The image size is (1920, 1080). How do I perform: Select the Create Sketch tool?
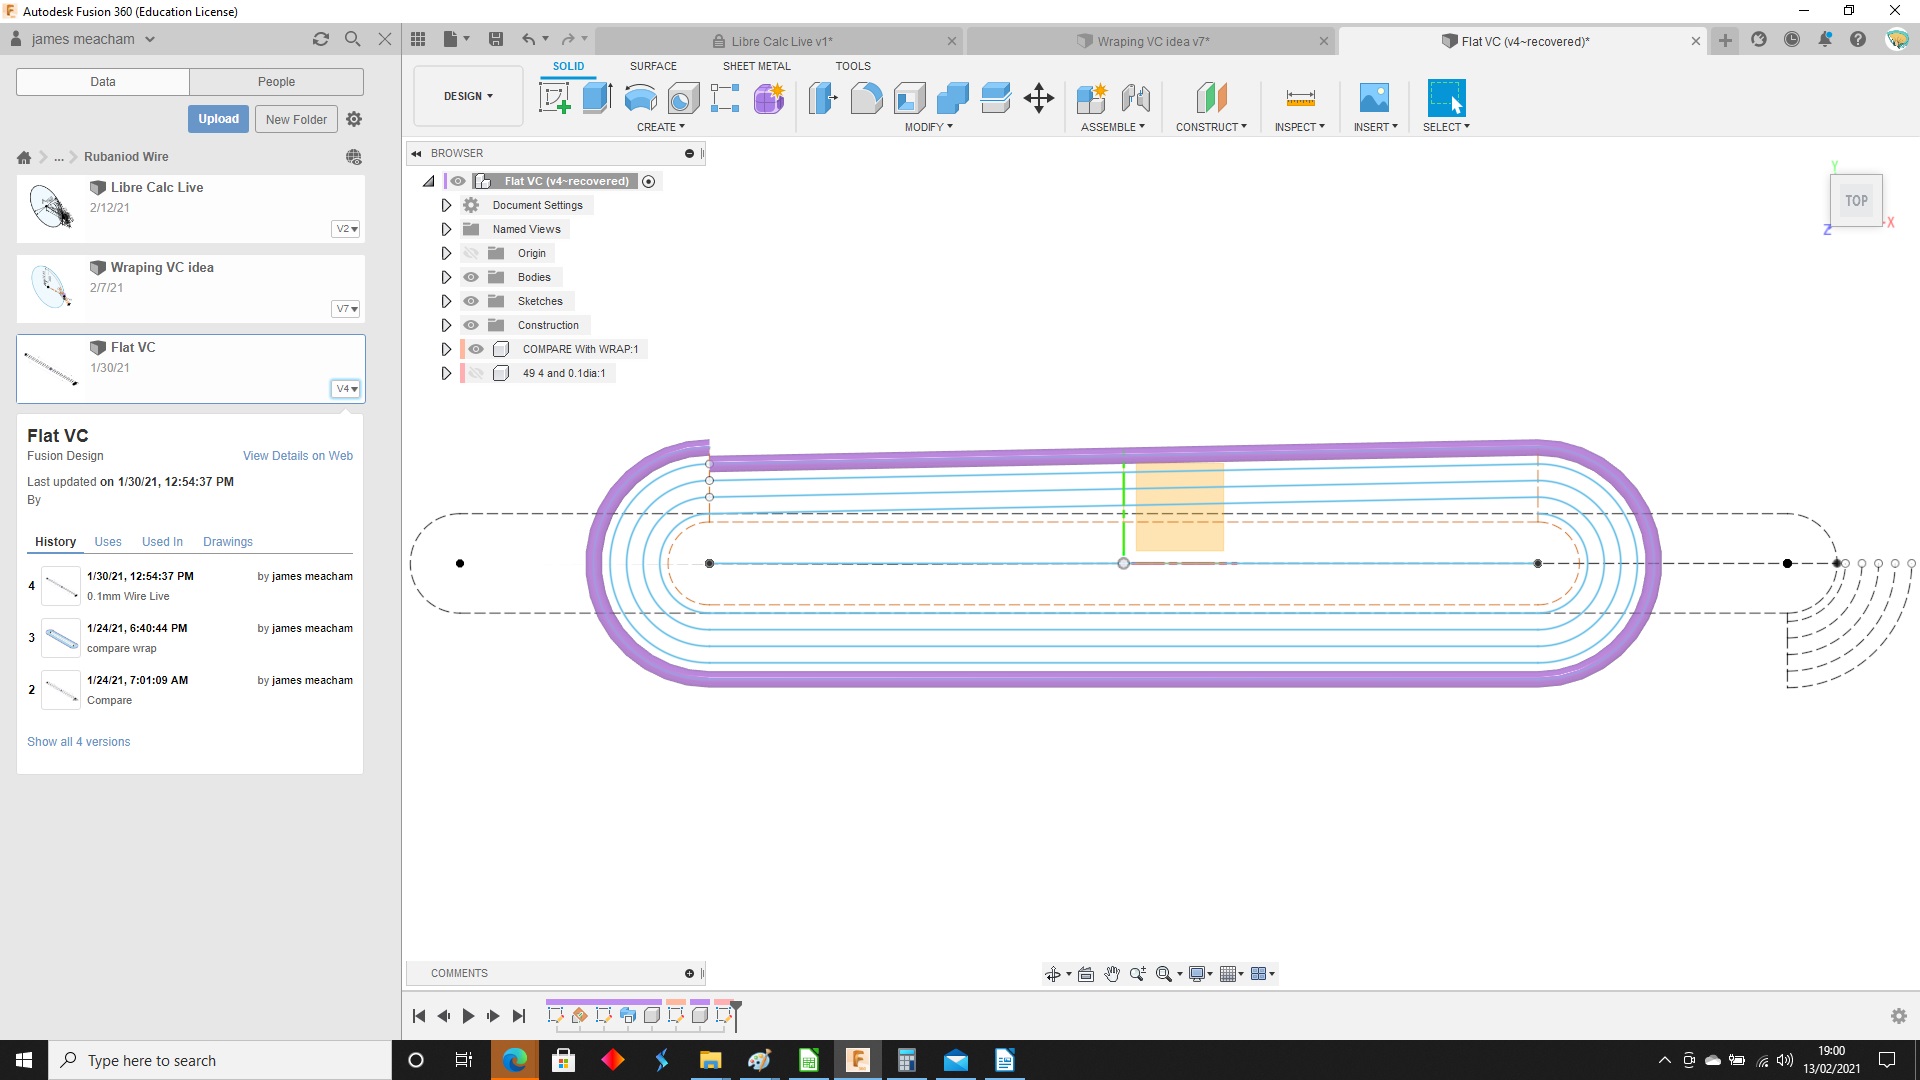[x=554, y=98]
